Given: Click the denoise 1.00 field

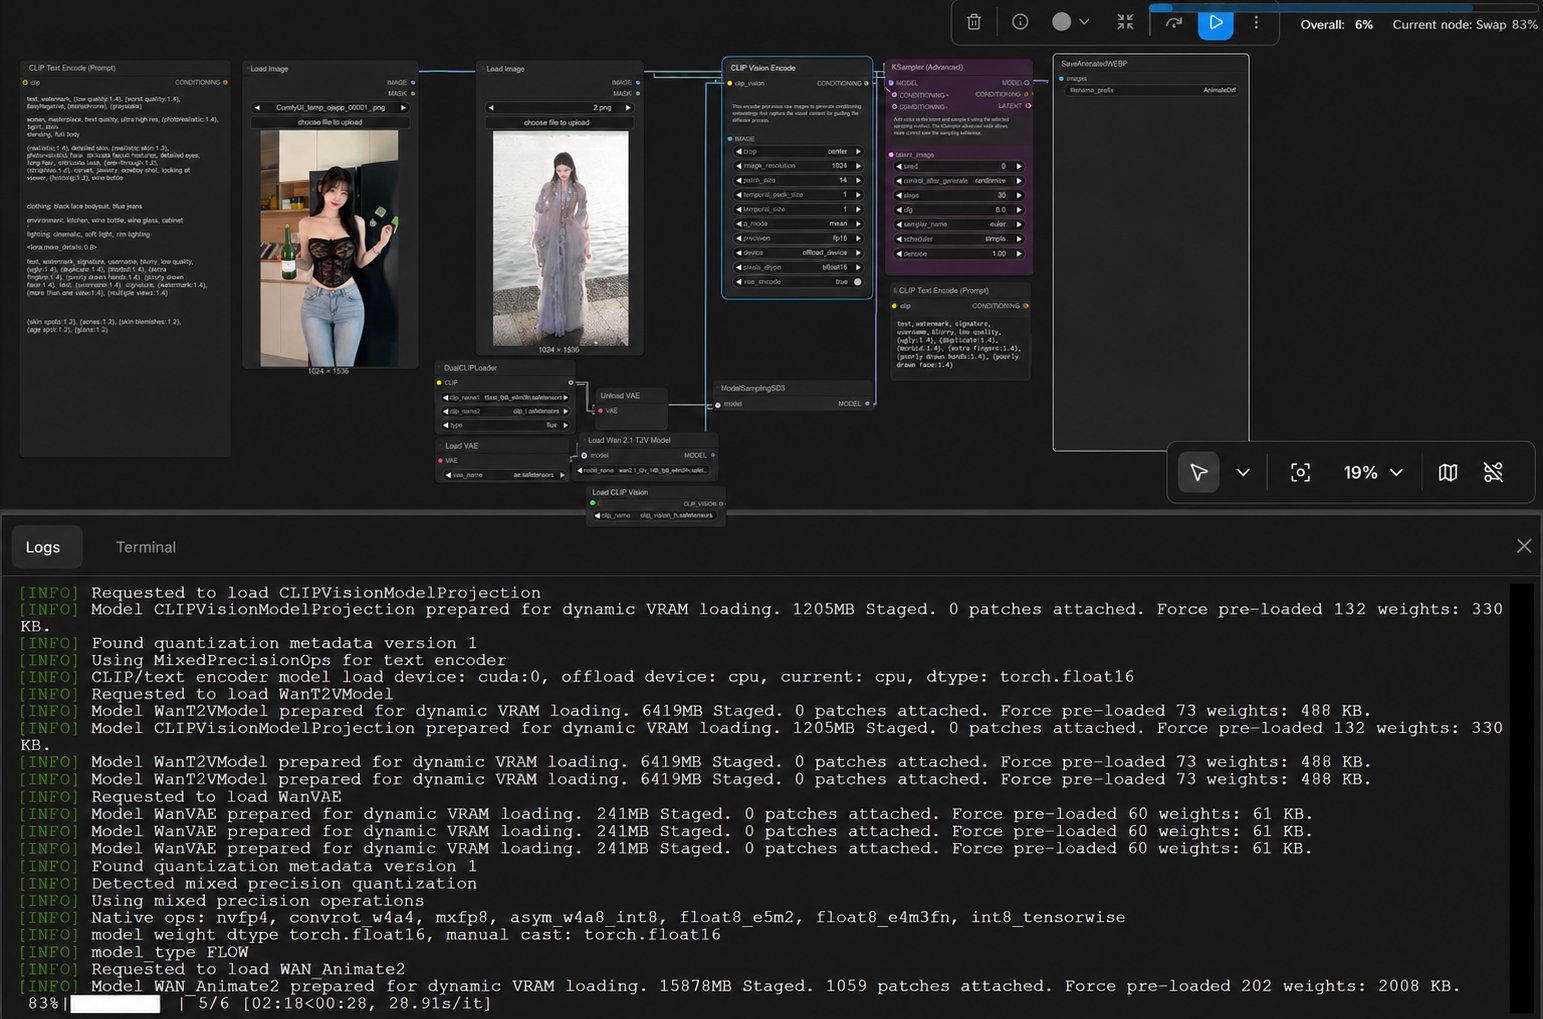Looking at the screenshot, I should [x=959, y=254].
